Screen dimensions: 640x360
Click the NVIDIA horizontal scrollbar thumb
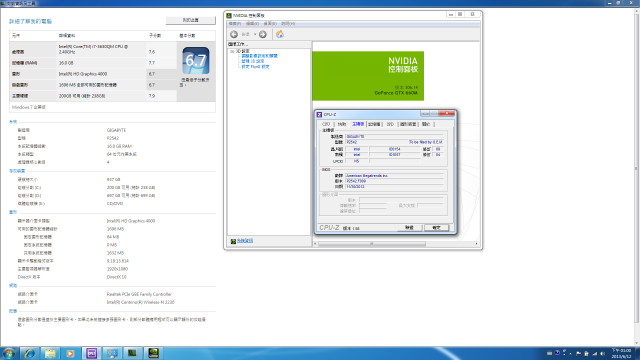371,244
